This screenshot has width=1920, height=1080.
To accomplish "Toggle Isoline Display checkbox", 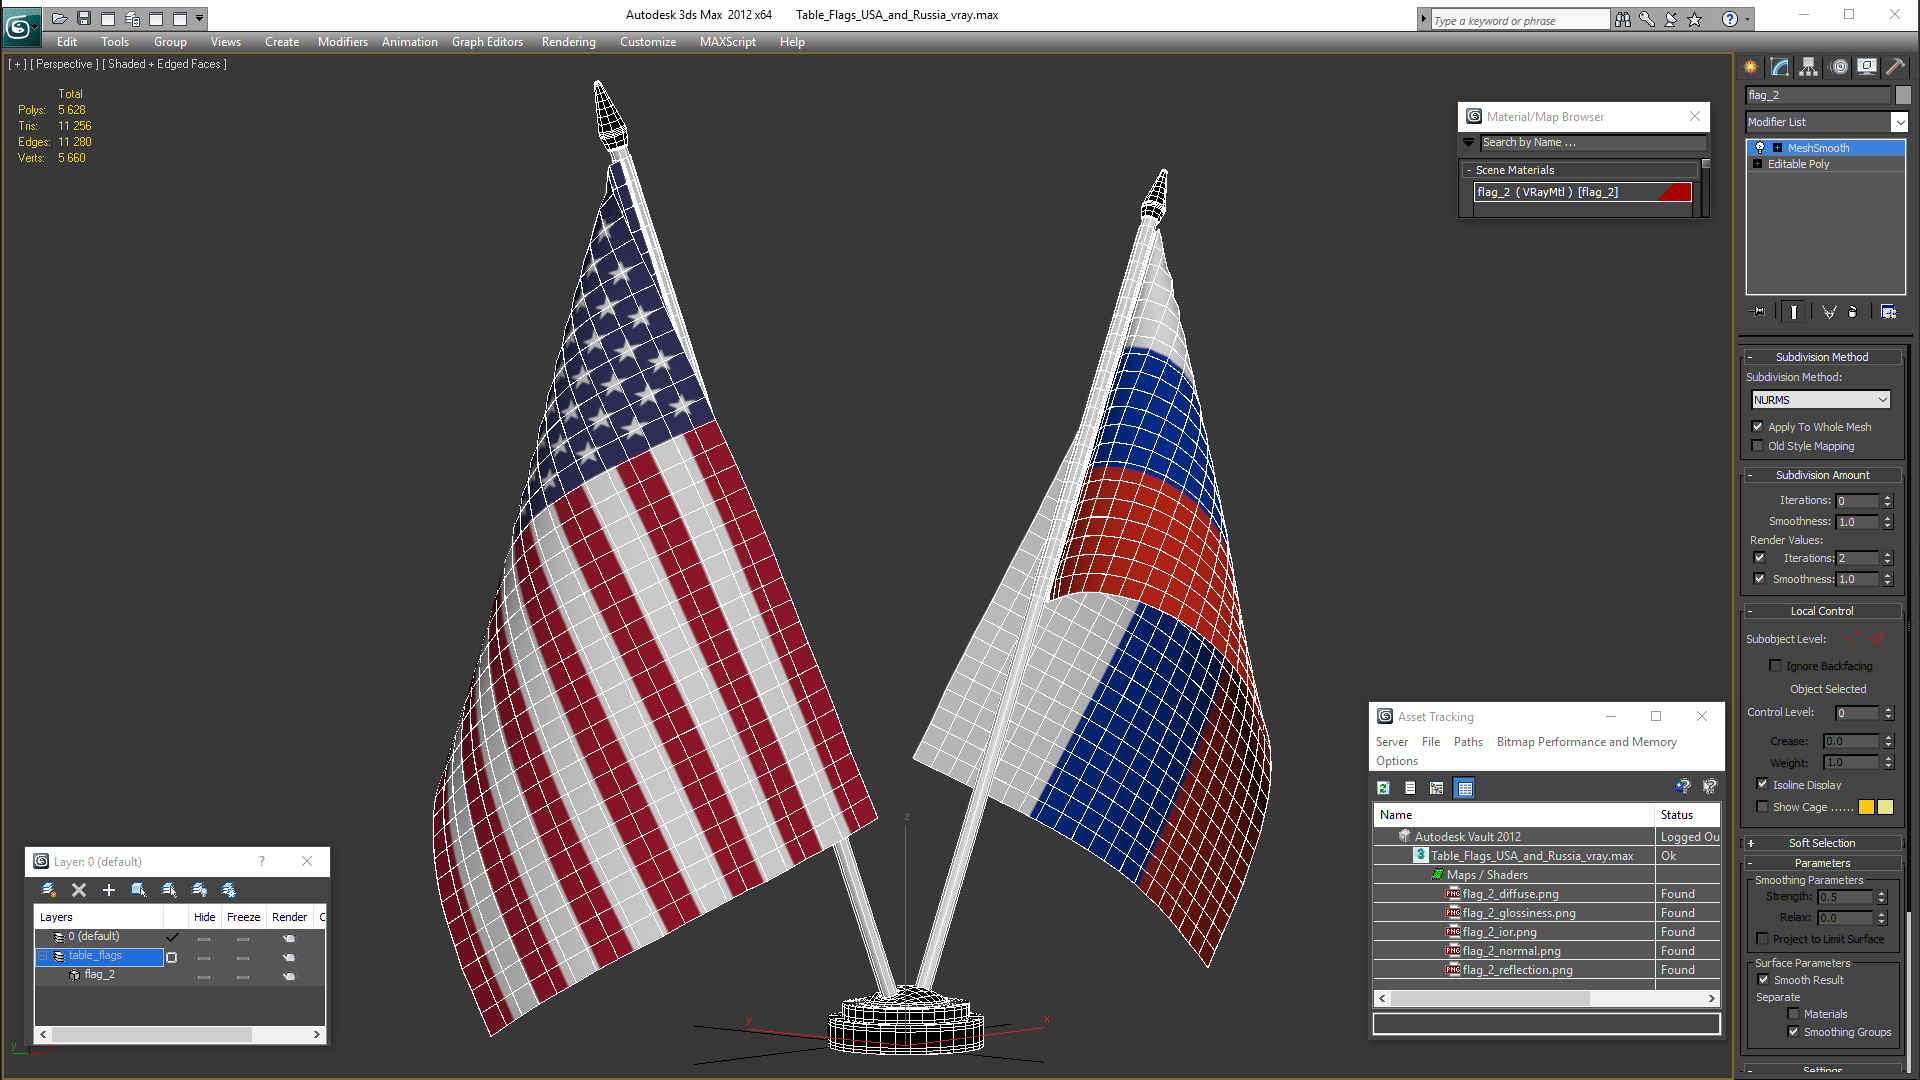I will [1762, 785].
